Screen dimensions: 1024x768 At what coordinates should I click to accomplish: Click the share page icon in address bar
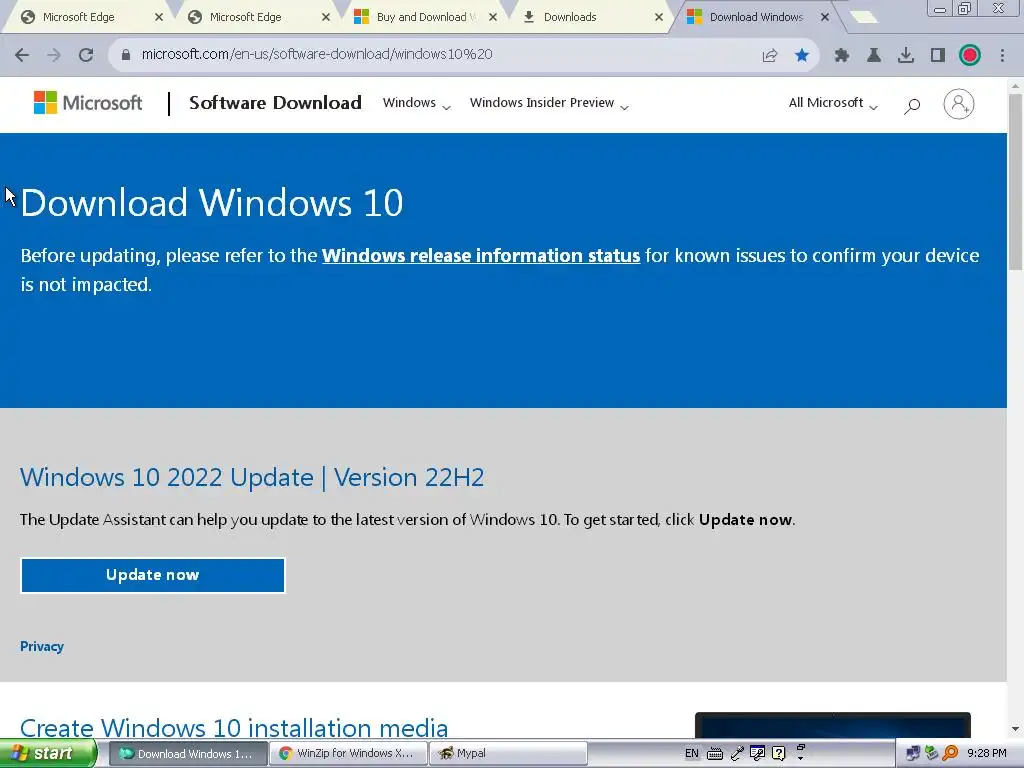pos(770,56)
